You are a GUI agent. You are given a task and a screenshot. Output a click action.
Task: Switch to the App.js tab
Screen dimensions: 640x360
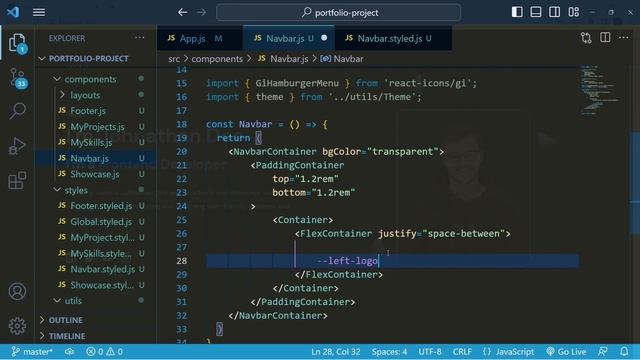point(199,38)
